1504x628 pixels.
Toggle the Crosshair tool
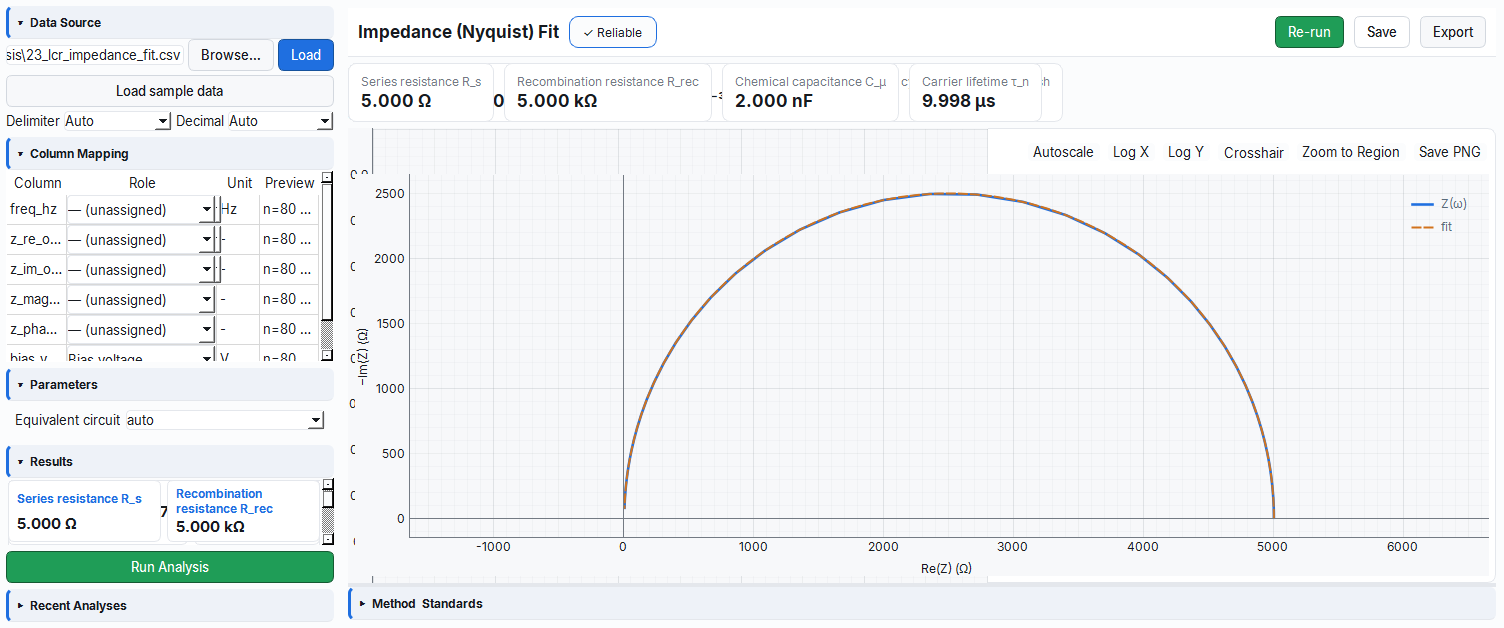1254,153
